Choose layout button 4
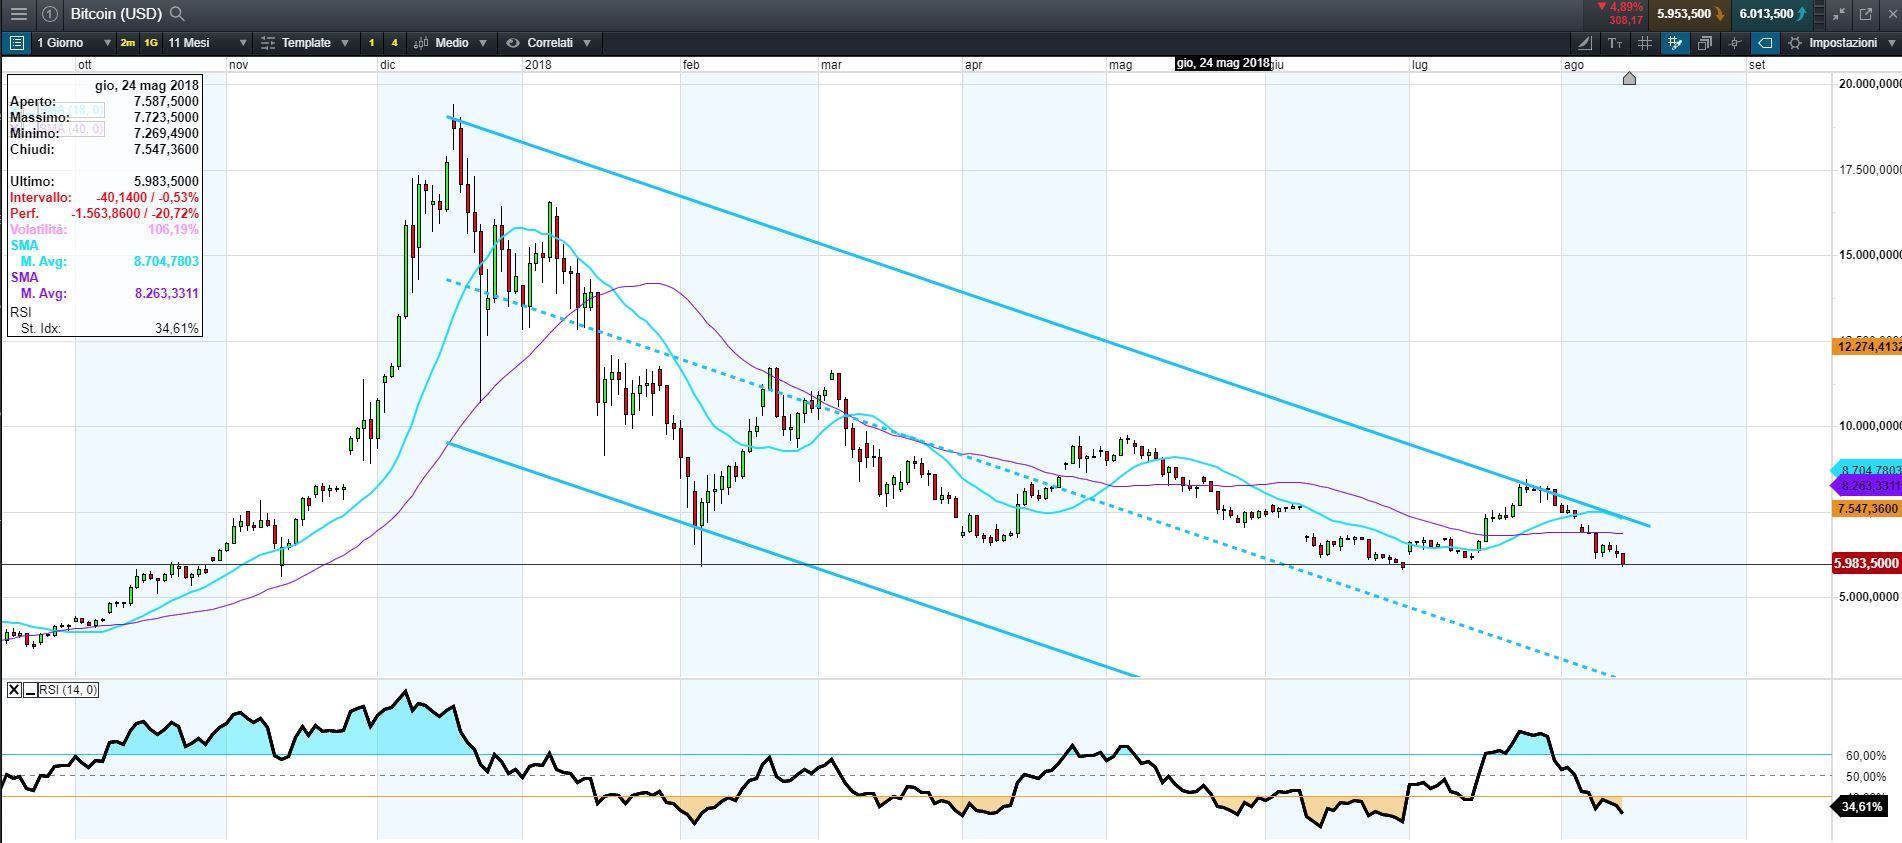 coord(394,43)
